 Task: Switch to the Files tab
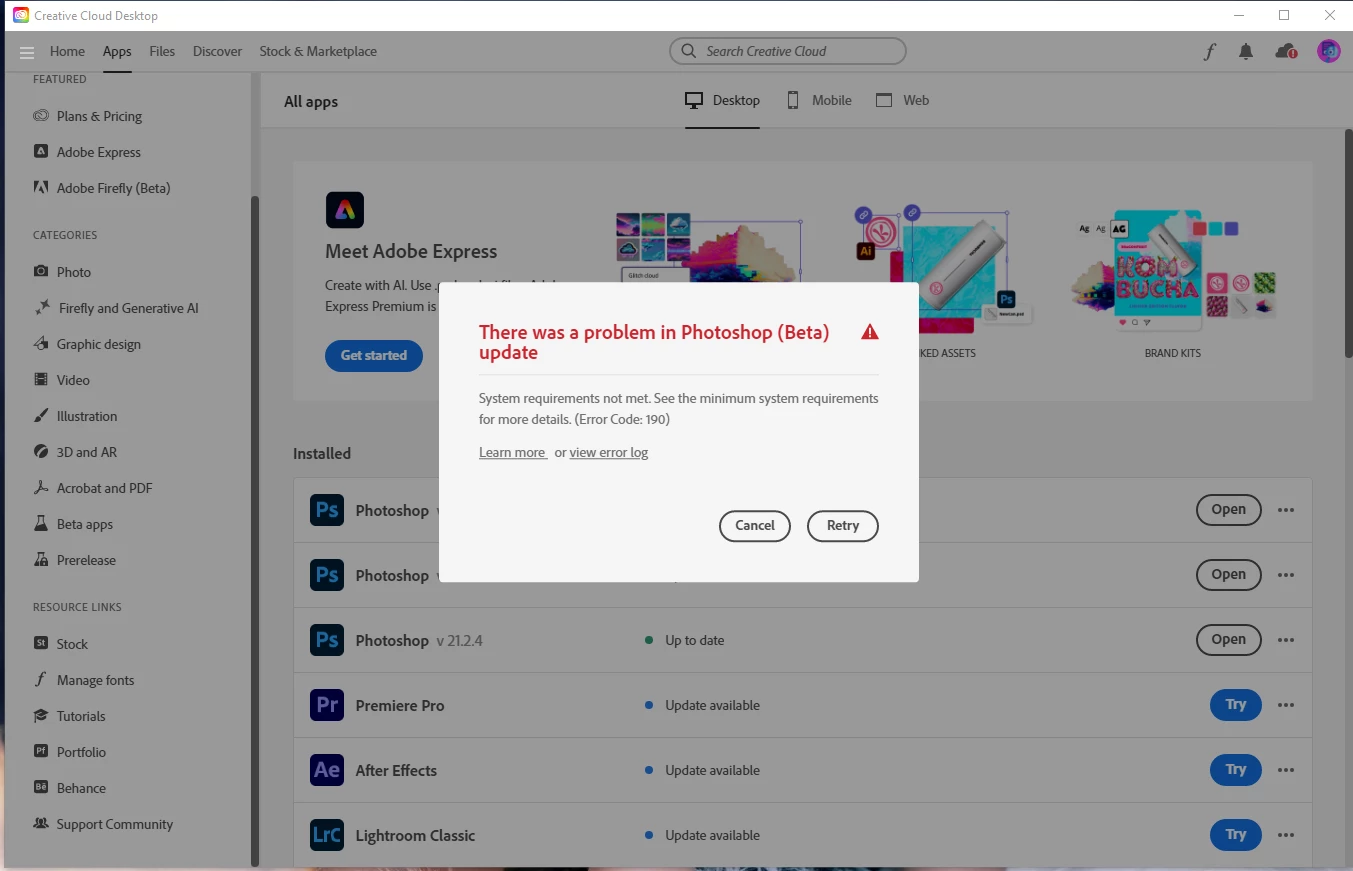[x=162, y=51]
